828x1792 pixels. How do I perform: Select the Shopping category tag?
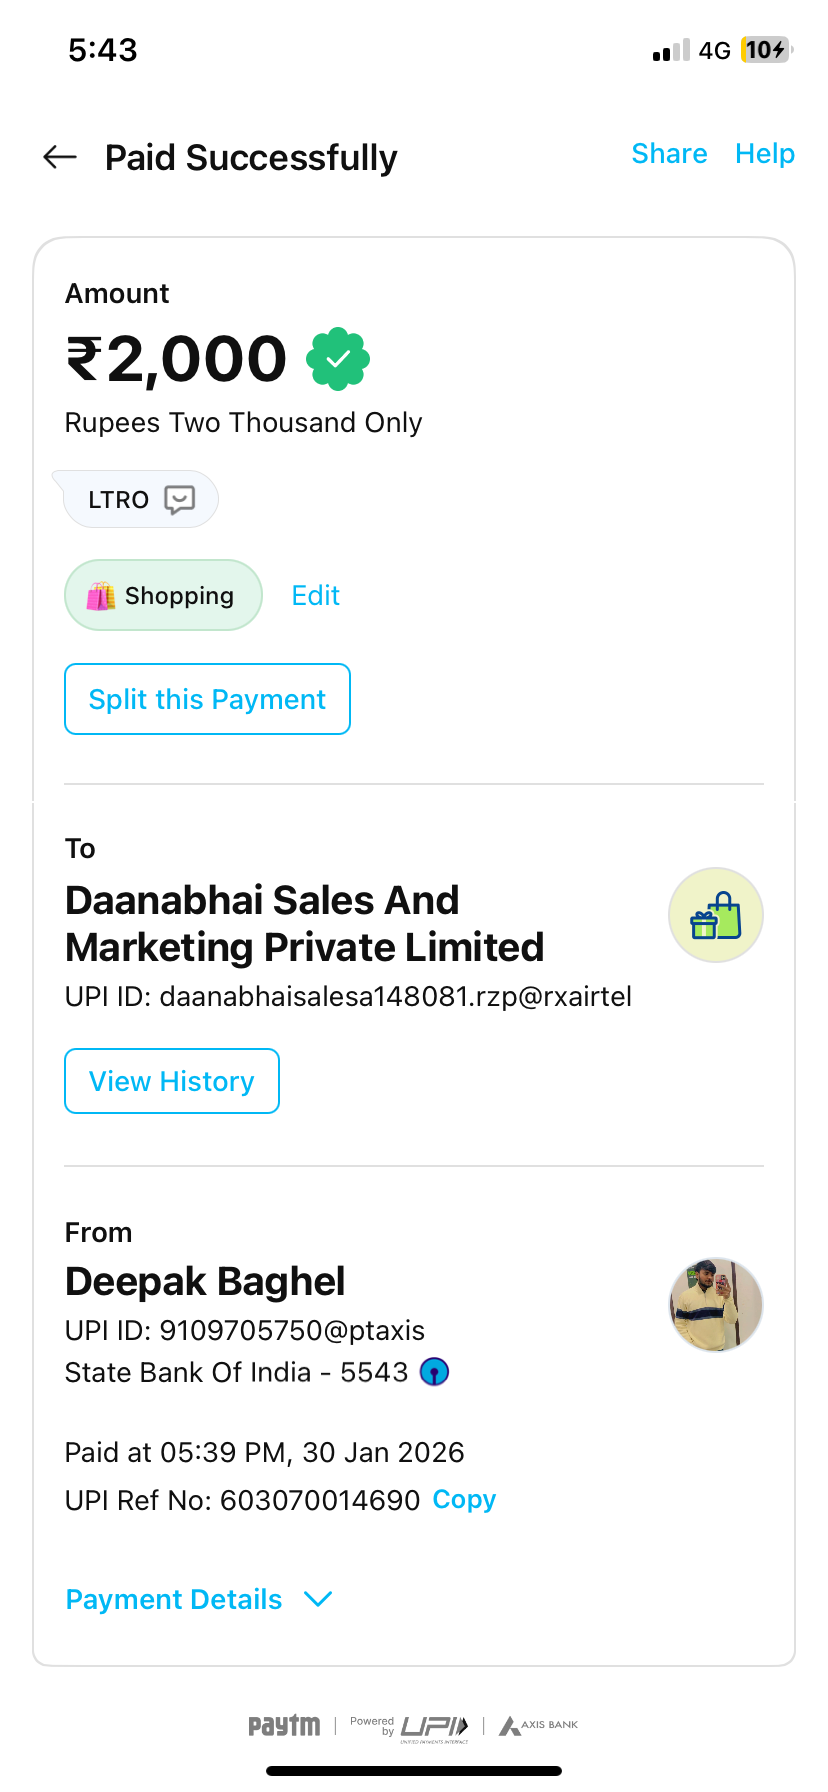click(x=163, y=595)
